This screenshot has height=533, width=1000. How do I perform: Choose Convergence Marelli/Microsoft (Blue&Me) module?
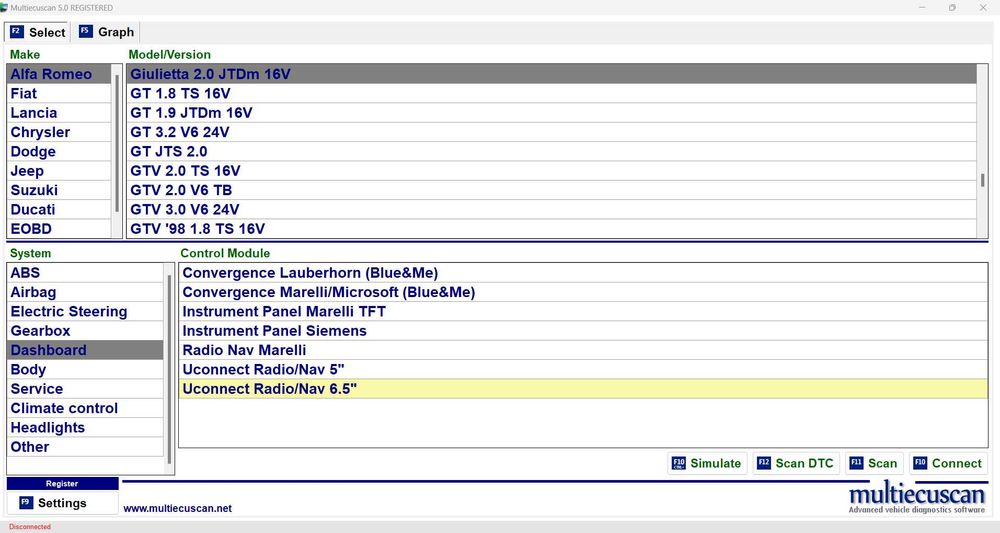(x=583, y=292)
